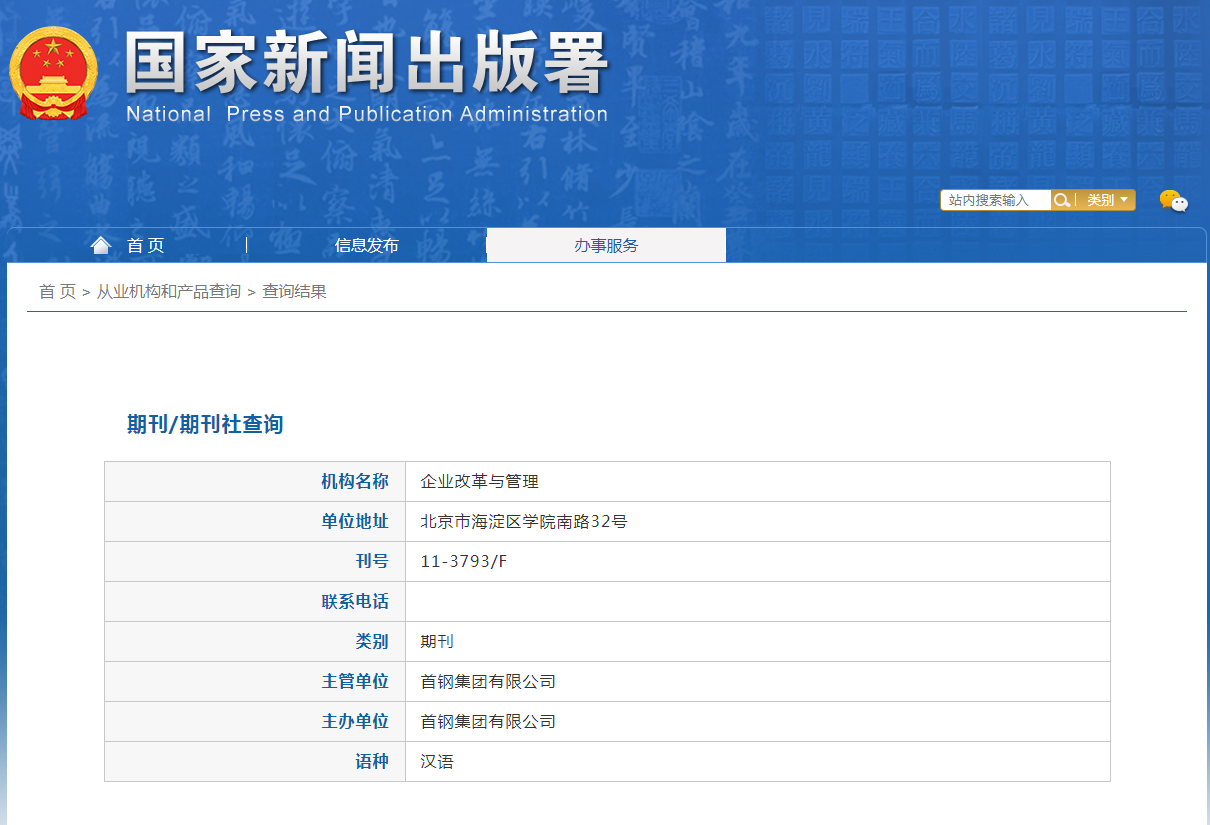Open the 从业机构和产品查询 breadcrumb link
1210x825 pixels.
point(168,291)
